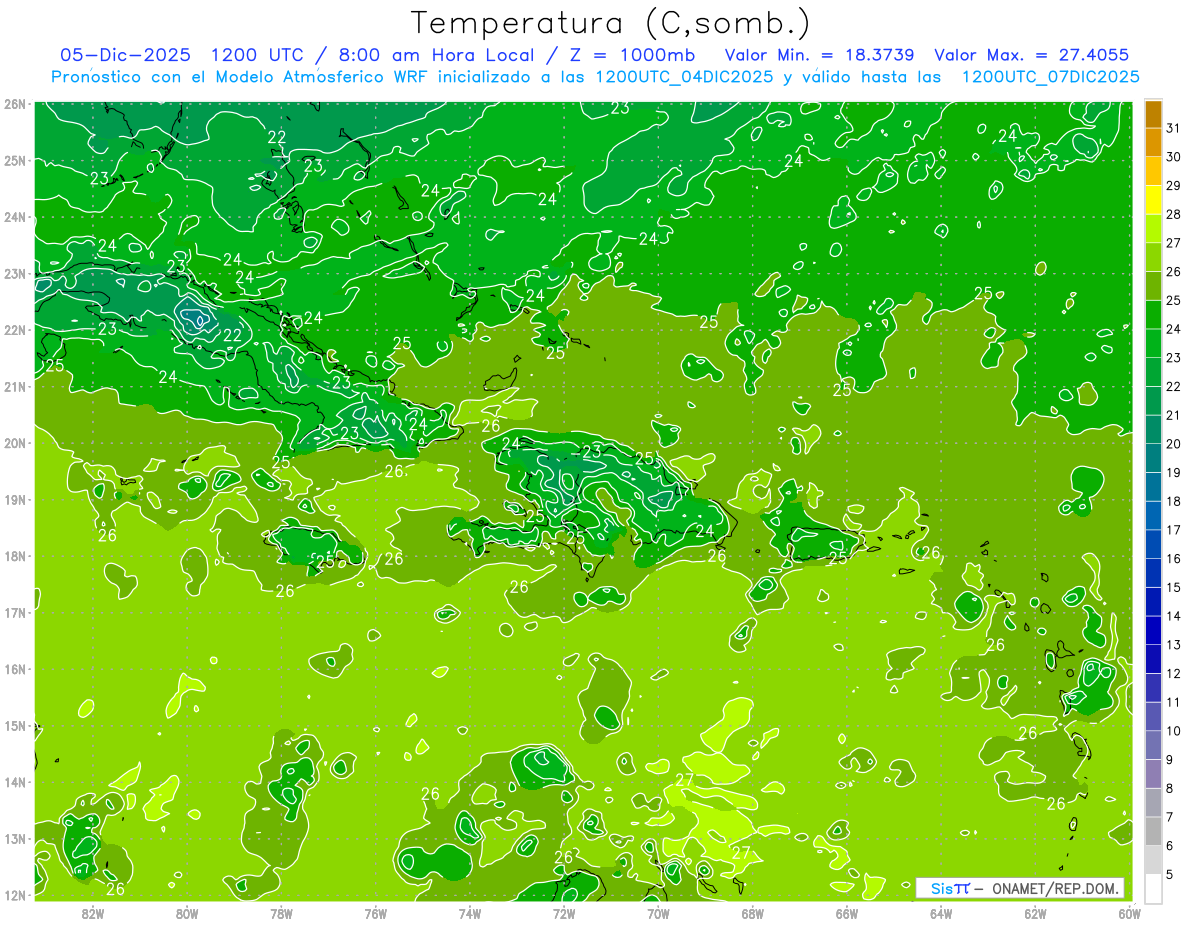
Task: Click the 20N latitude axis label
Action: 14,443
